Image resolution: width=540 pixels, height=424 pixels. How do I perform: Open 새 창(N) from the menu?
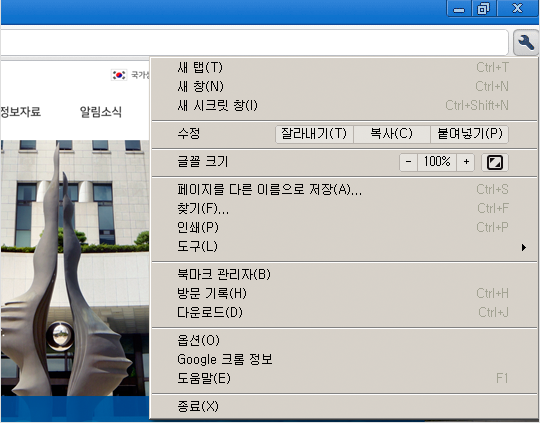pyautogui.click(x=344, y=86)
